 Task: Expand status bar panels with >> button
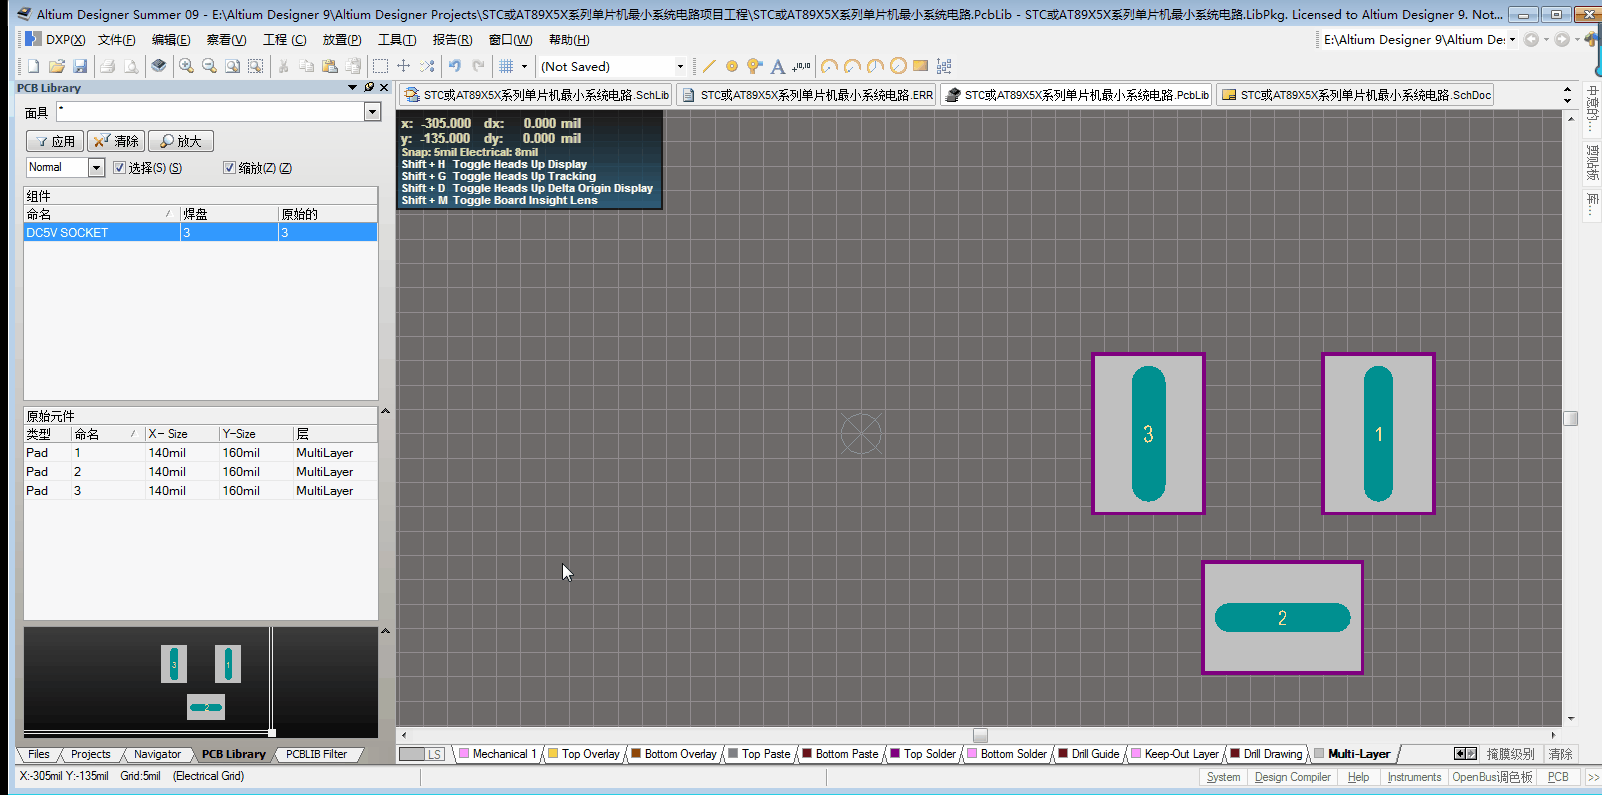1593,777
